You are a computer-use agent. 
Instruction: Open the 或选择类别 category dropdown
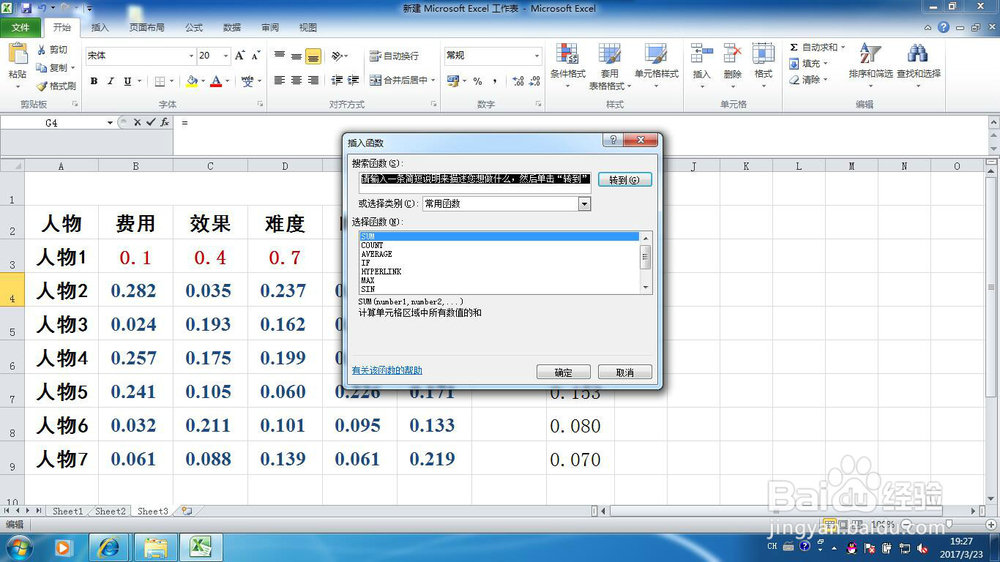click(x=584, y=203)
